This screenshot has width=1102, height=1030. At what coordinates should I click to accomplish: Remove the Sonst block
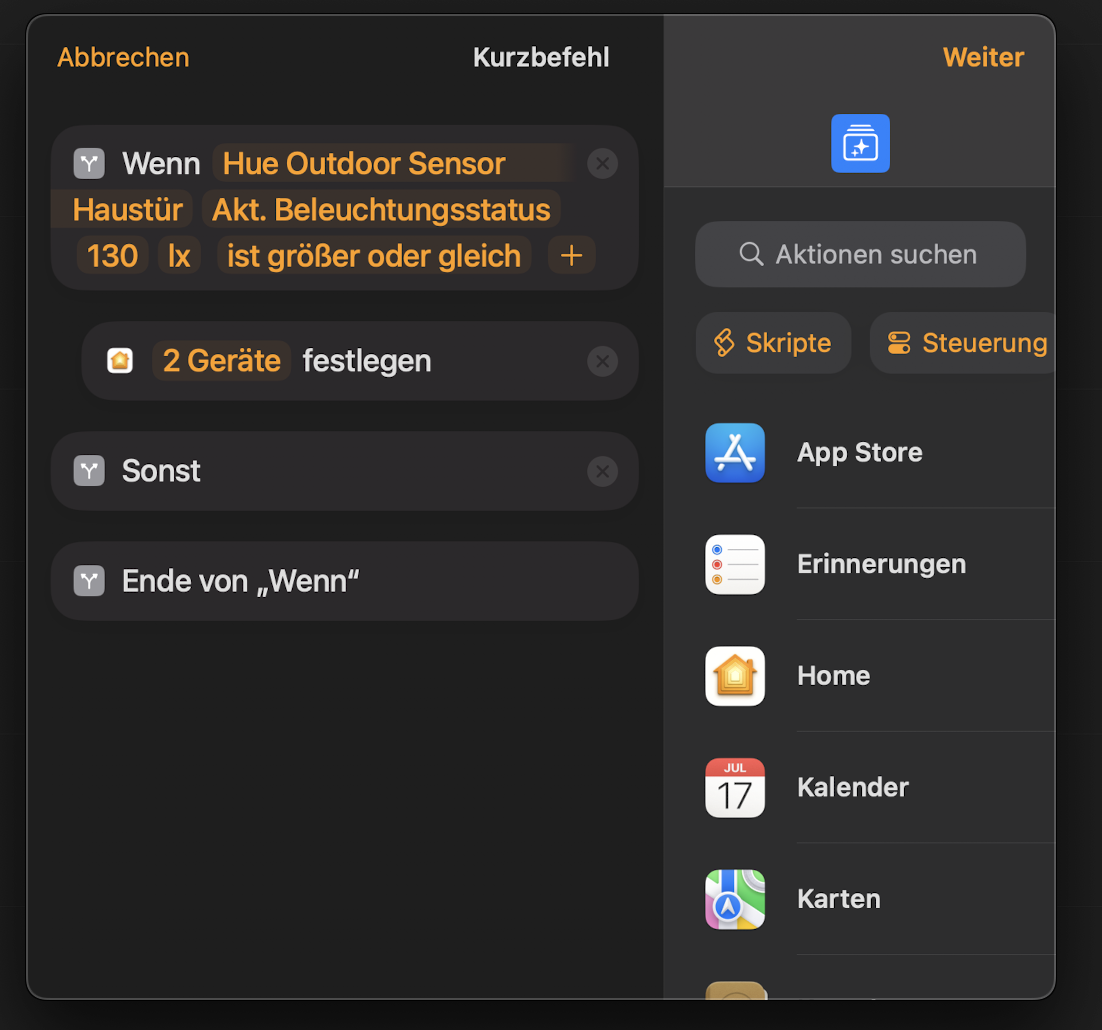point(602,471)
